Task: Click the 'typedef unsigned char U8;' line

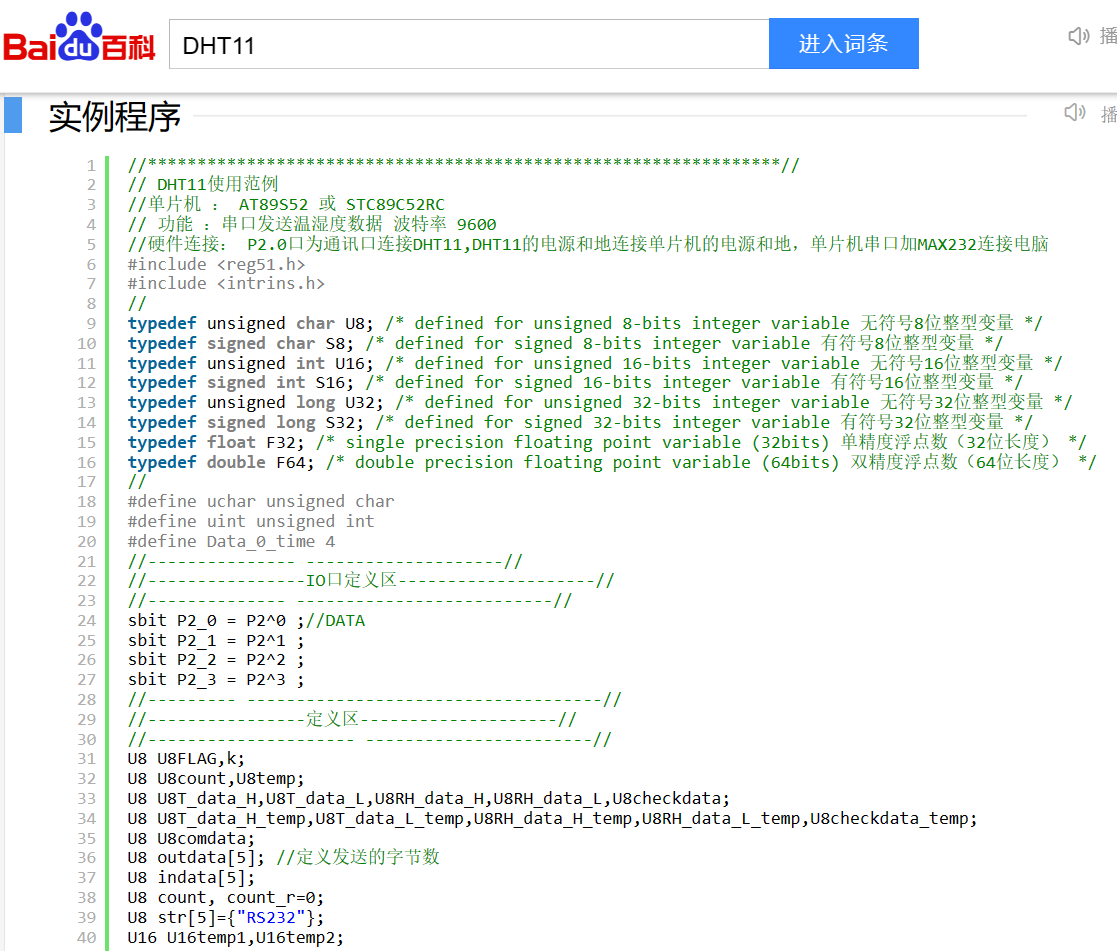Action: click(586, 323)
